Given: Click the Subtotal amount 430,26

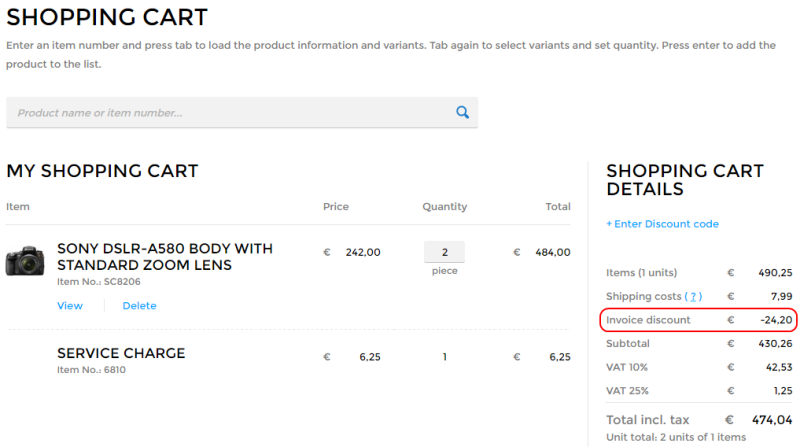Looking at the screenshot, I should 775,343.
